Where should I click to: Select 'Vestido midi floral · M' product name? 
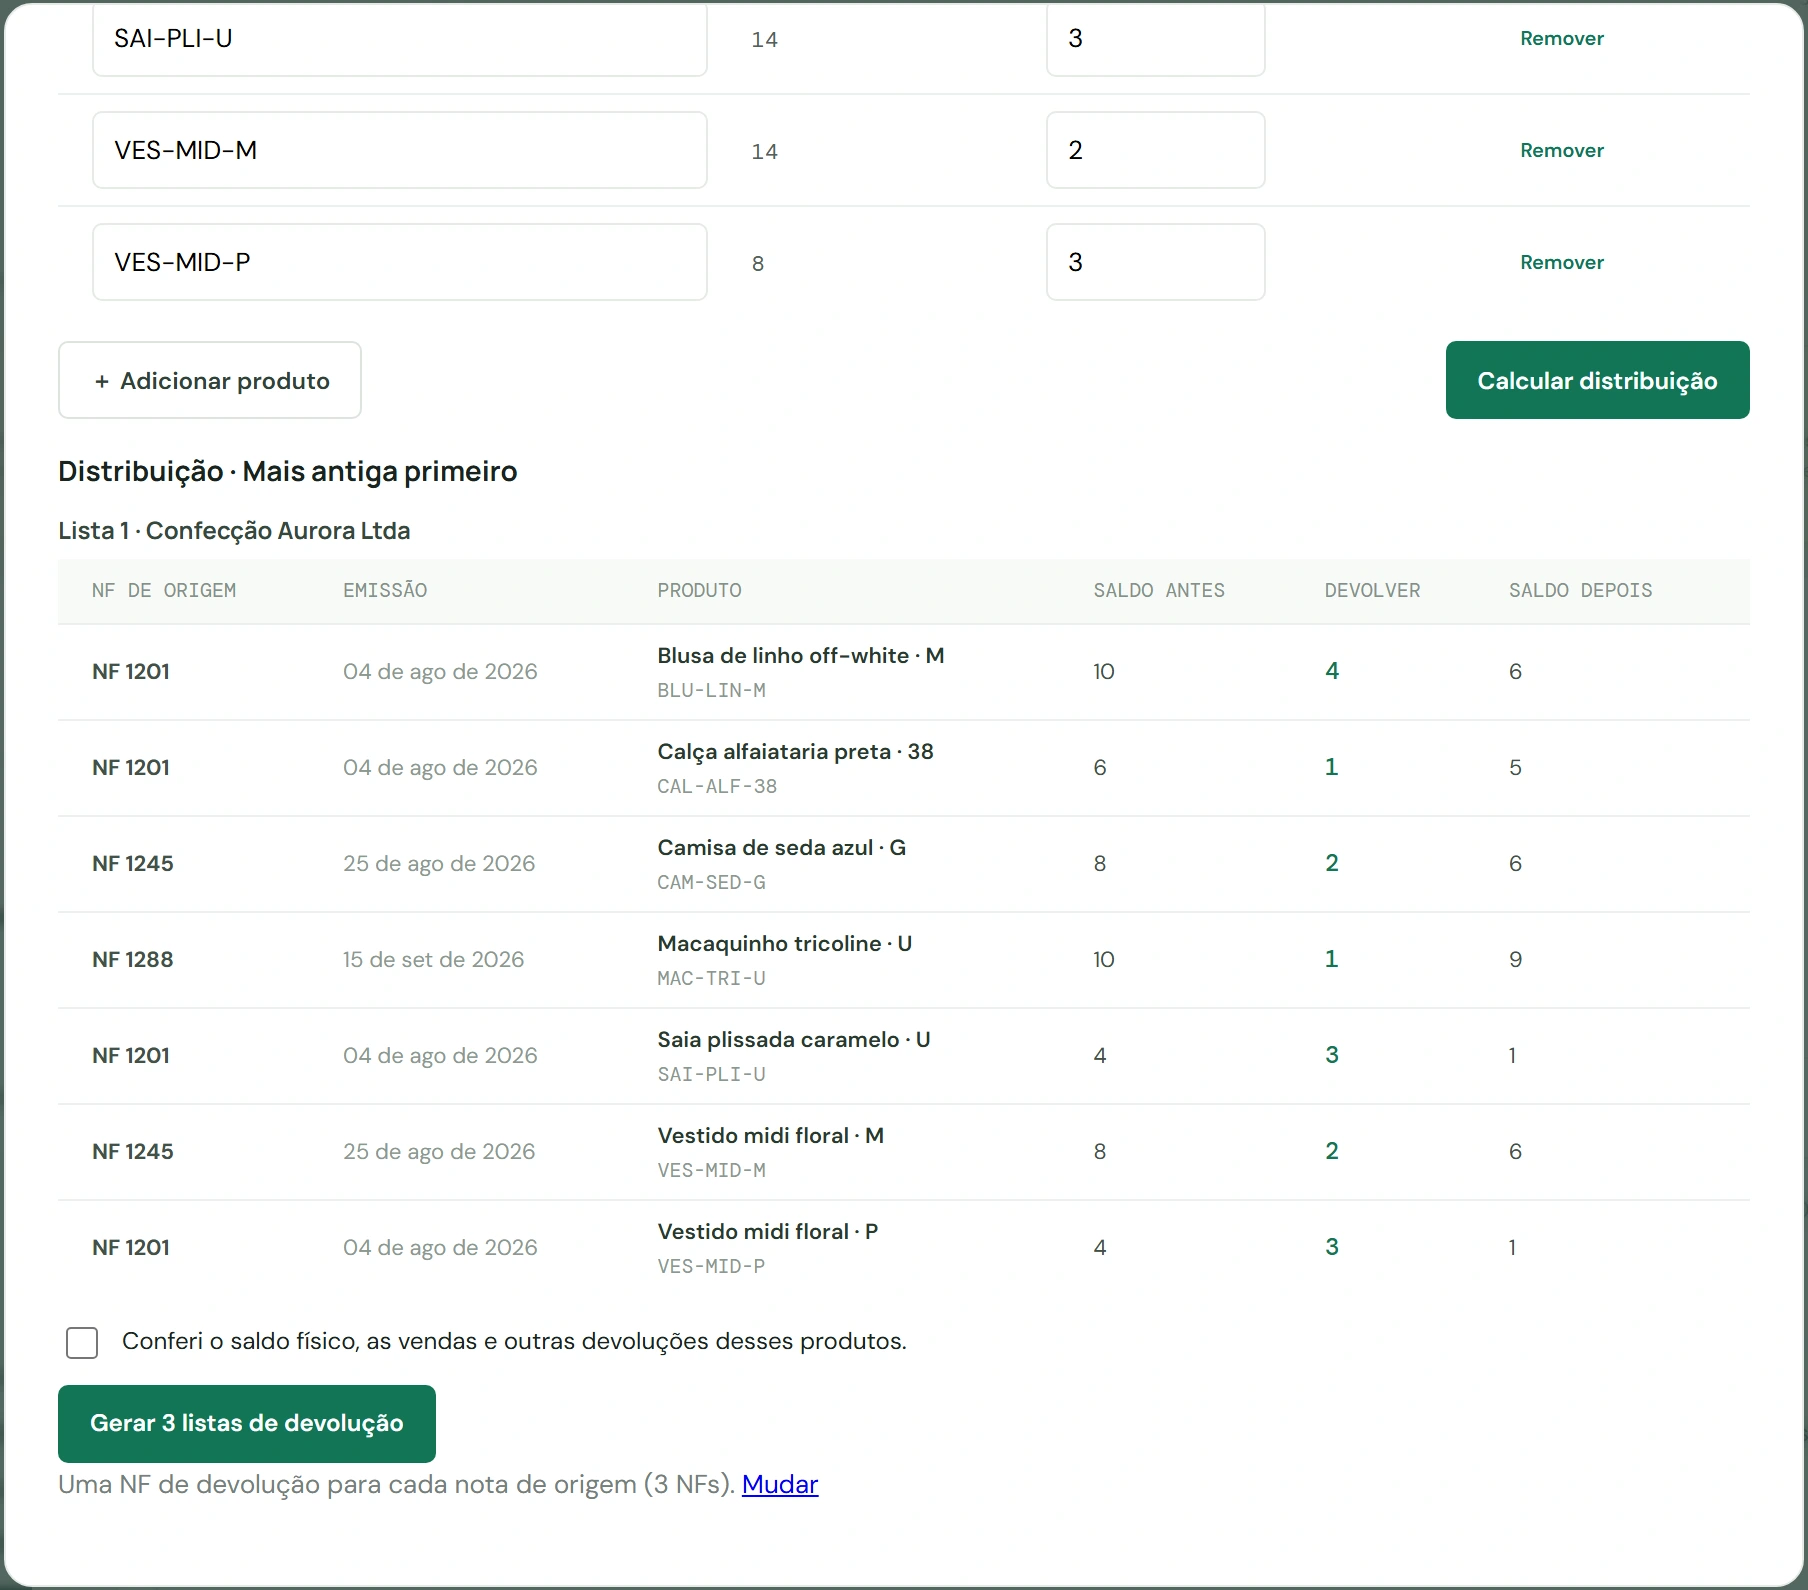(770, 1135)
